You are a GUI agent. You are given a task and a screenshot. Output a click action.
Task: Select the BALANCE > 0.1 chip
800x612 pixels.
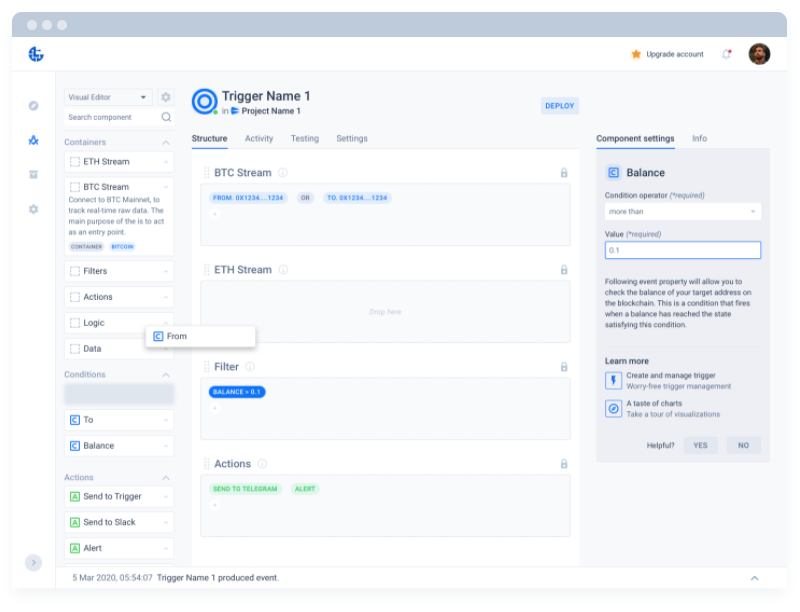coord(237,392)
